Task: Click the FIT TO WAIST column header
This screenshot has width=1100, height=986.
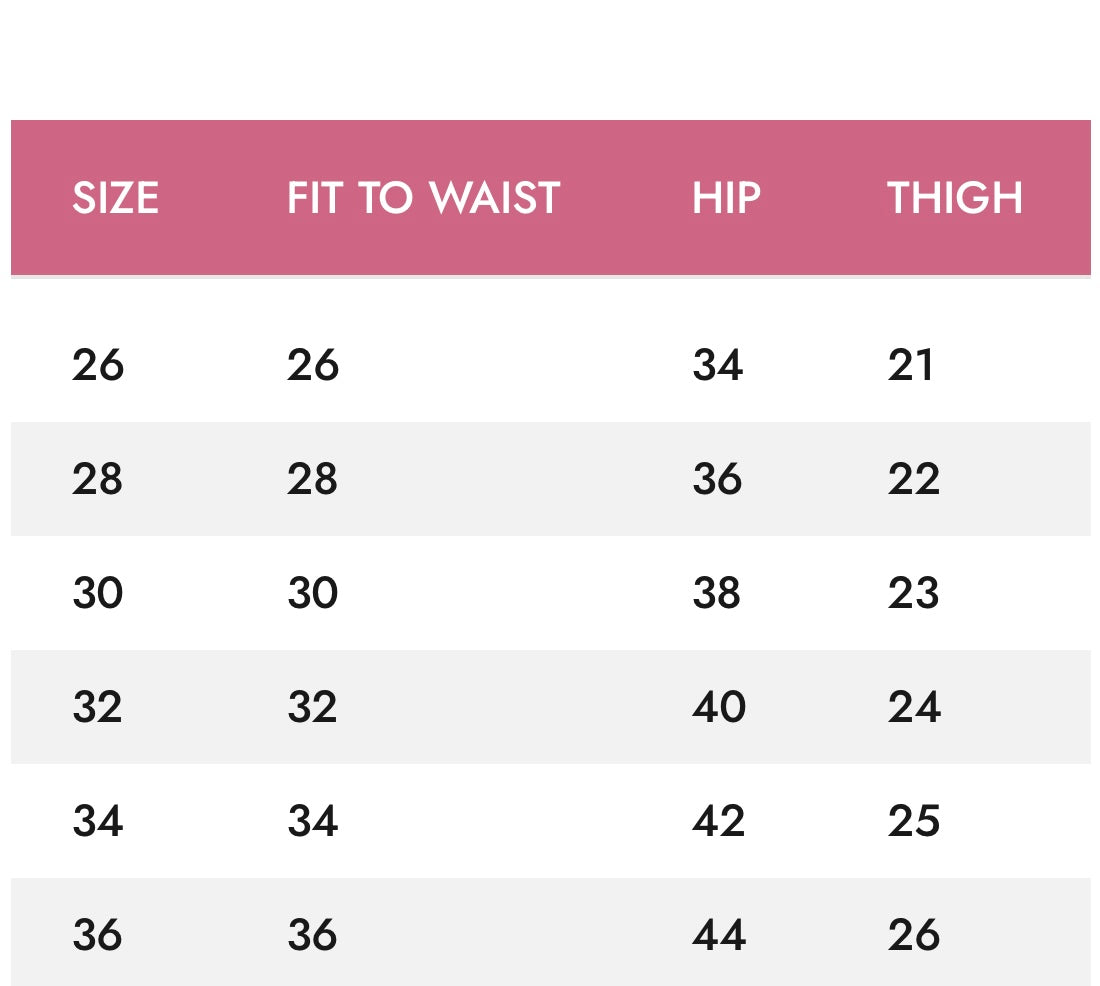Action: coord(423,198)
